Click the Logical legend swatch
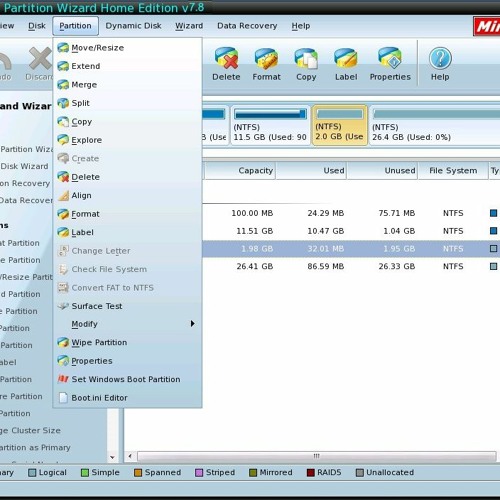Screen dimensions: 500x500 click(x=32, y=473)
